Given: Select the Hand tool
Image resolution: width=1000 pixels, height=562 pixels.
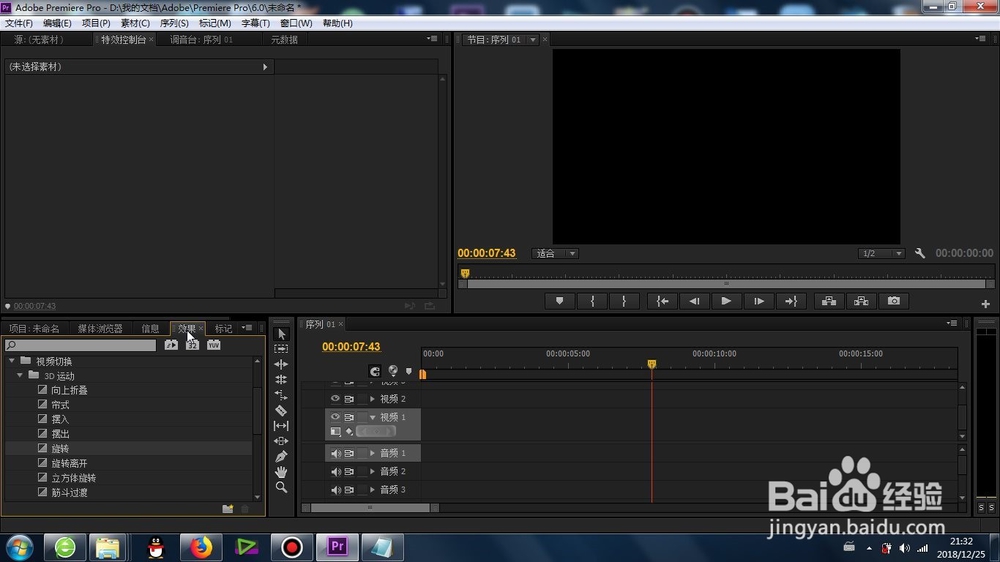Looking at the screenshot, I should click(x=281, y=471).
